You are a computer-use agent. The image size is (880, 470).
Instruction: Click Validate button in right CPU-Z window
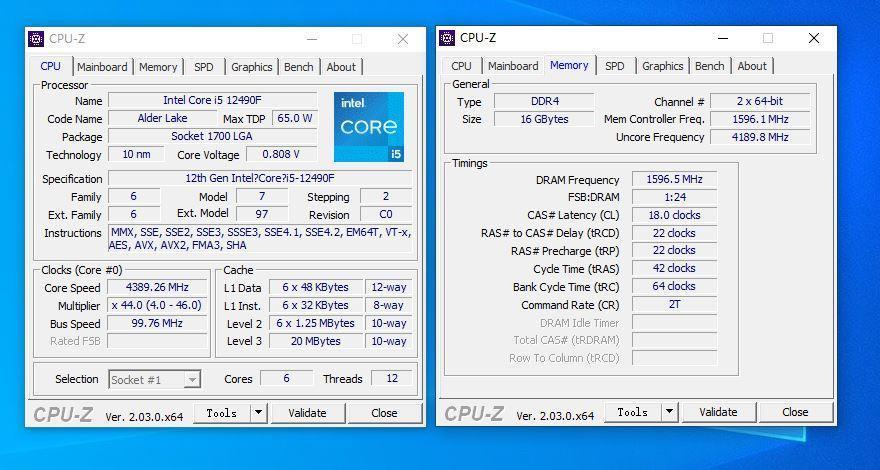click(x=718, y=412)
